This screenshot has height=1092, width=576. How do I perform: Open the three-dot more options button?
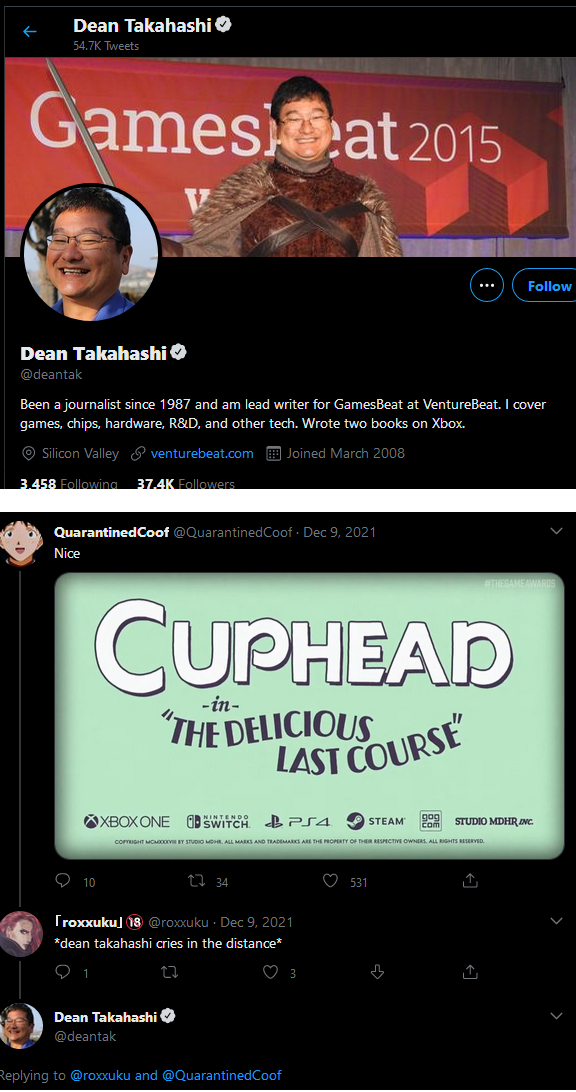tap(487, 286)
